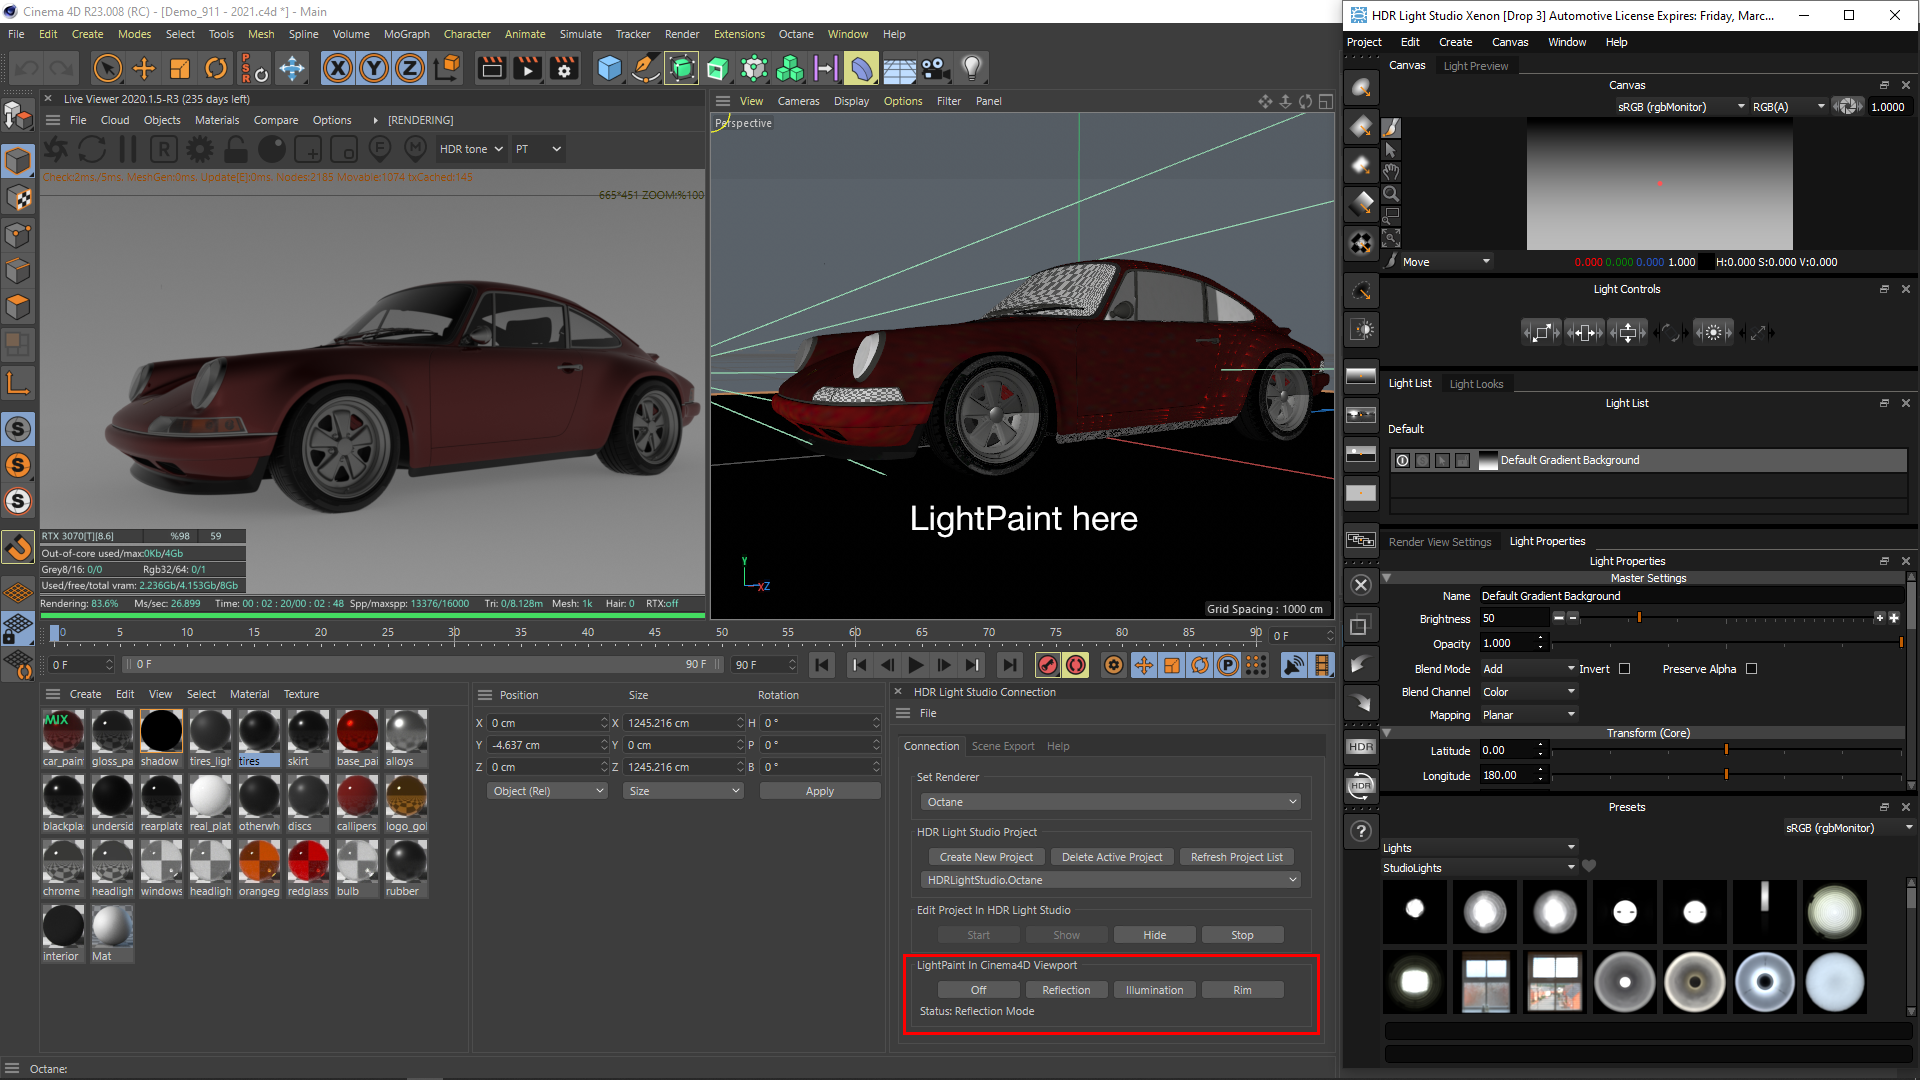Enable the Preserve Alpha checkbox
Viewport: 1920px width, 1080px height.
1752,669
